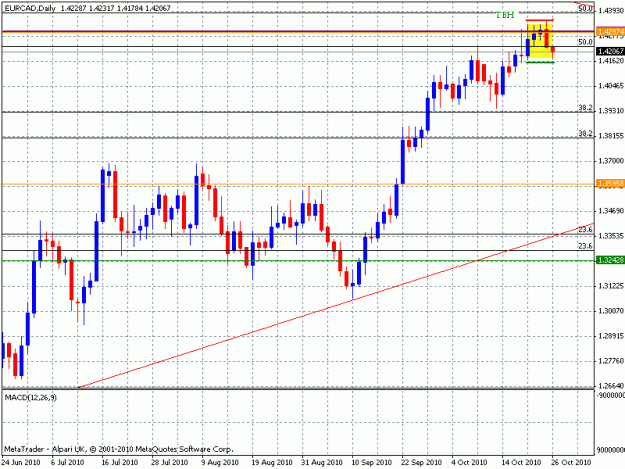Select the orange horizontal line at 1.35958
Image resolution: width=625 pixels, height=469 pixels.
coord(298,184)
